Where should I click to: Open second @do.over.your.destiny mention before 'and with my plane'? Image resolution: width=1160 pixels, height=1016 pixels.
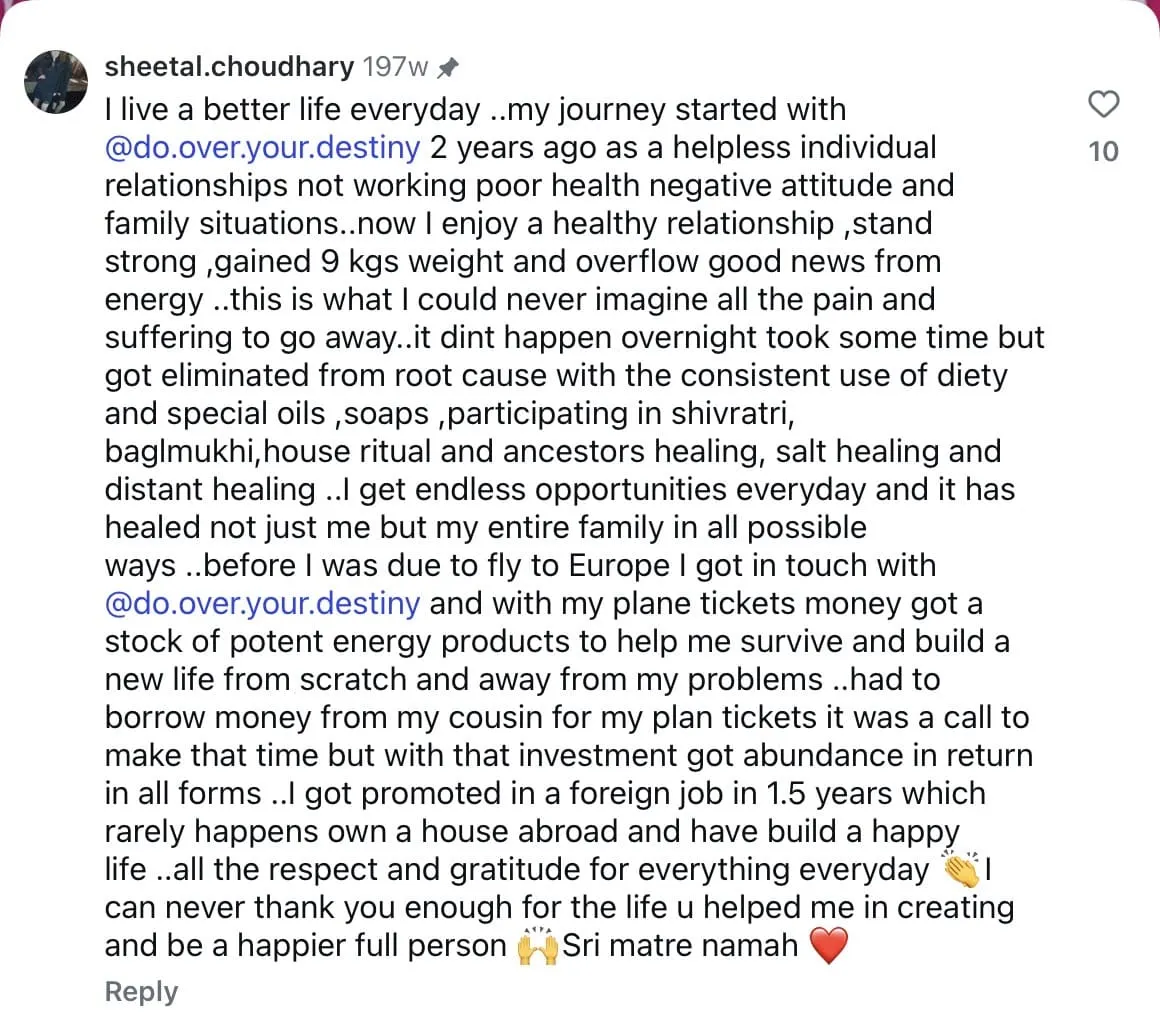263,604
